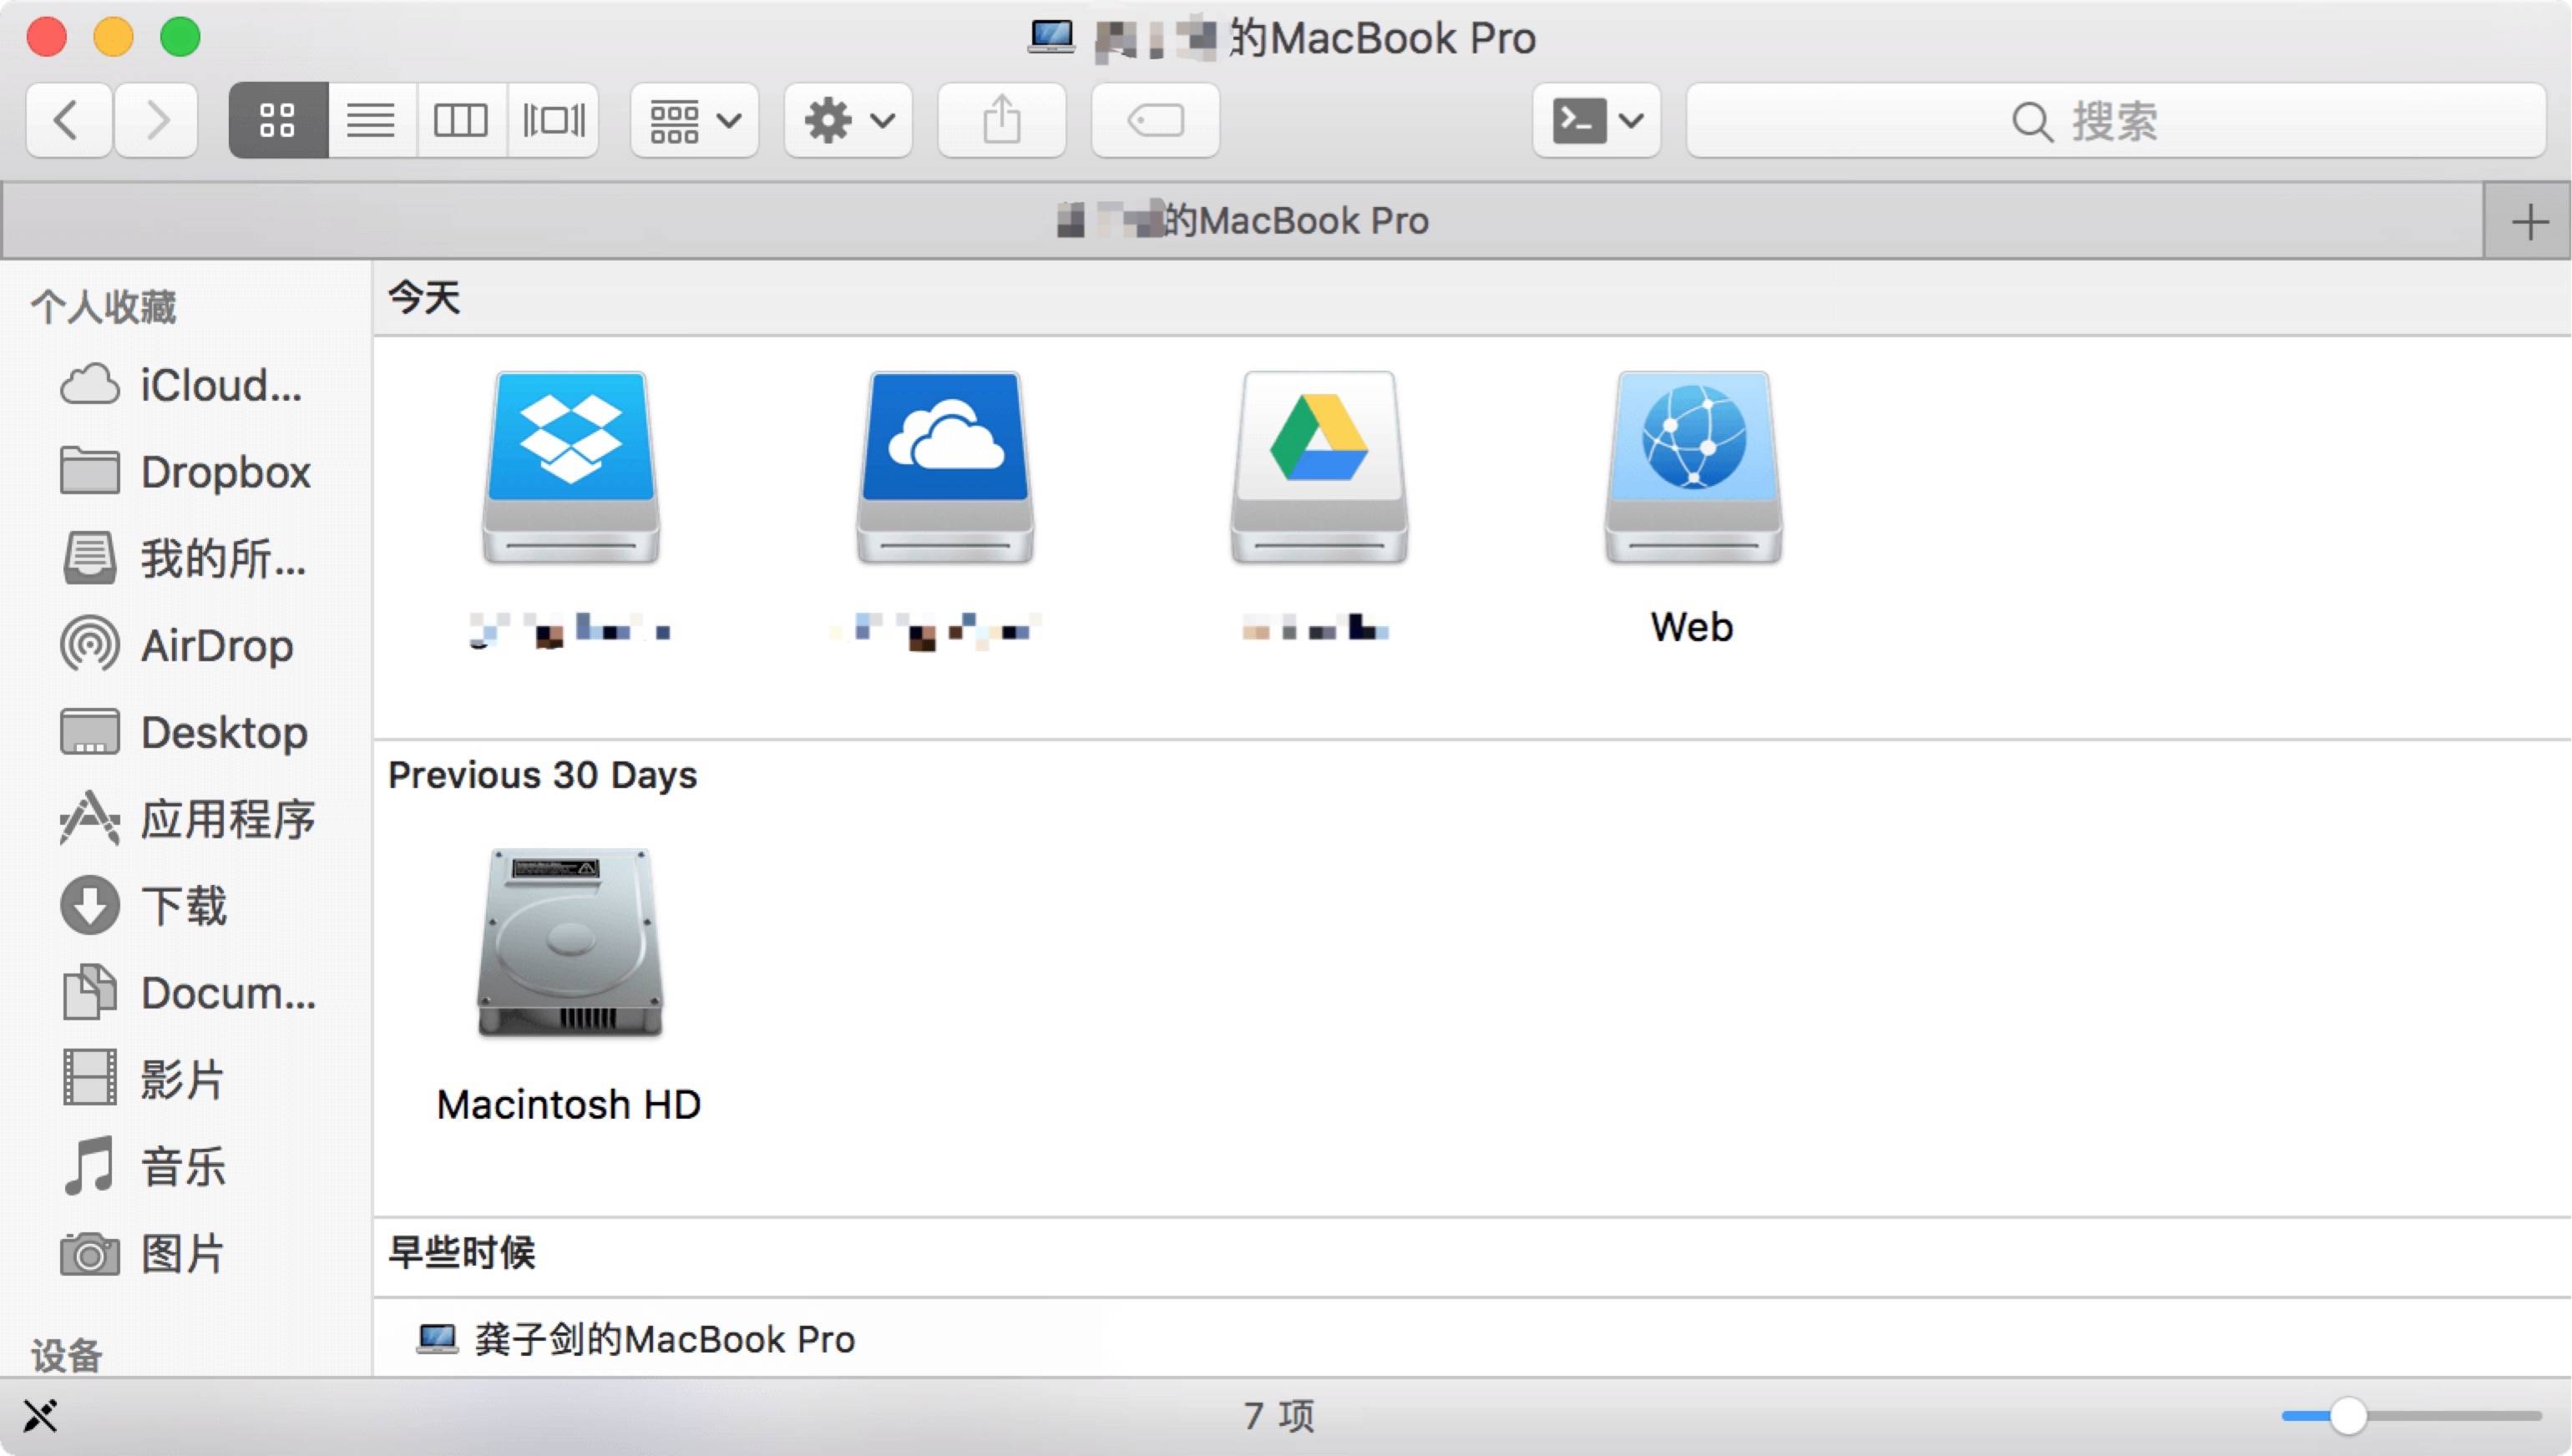Viewport: 2572px width, 1456px height.
Task: Add a new tab with the plus button
Action: 2529,221
